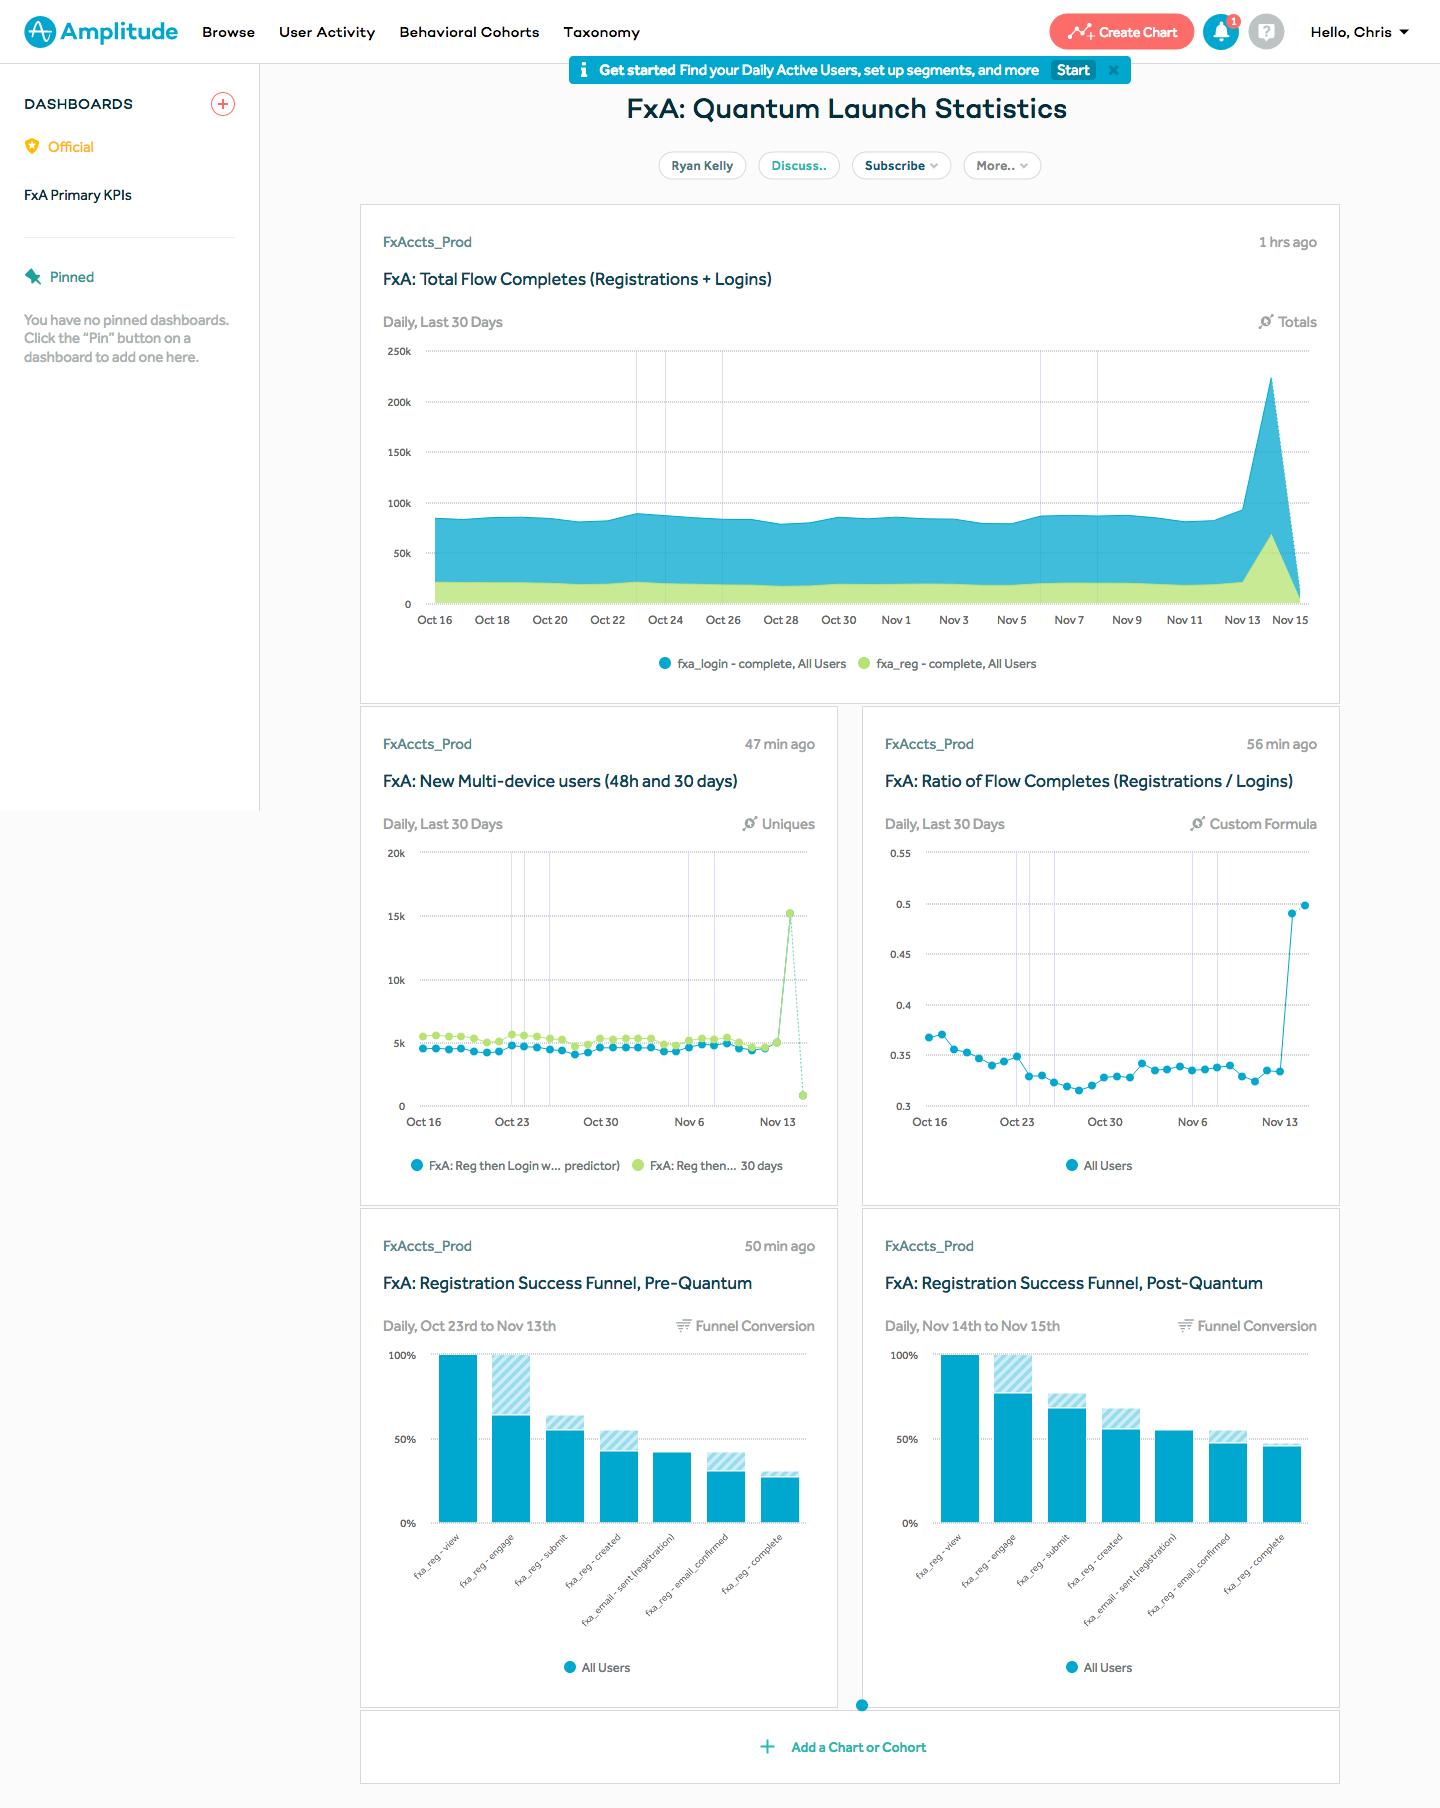Open the Behavioral Cohorts menu

(x=469, y=32)
